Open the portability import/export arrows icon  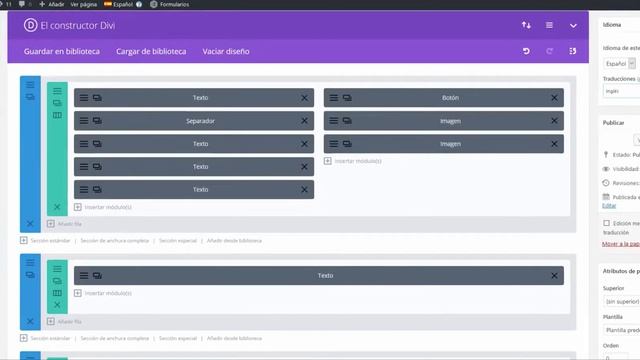(527, 25)
